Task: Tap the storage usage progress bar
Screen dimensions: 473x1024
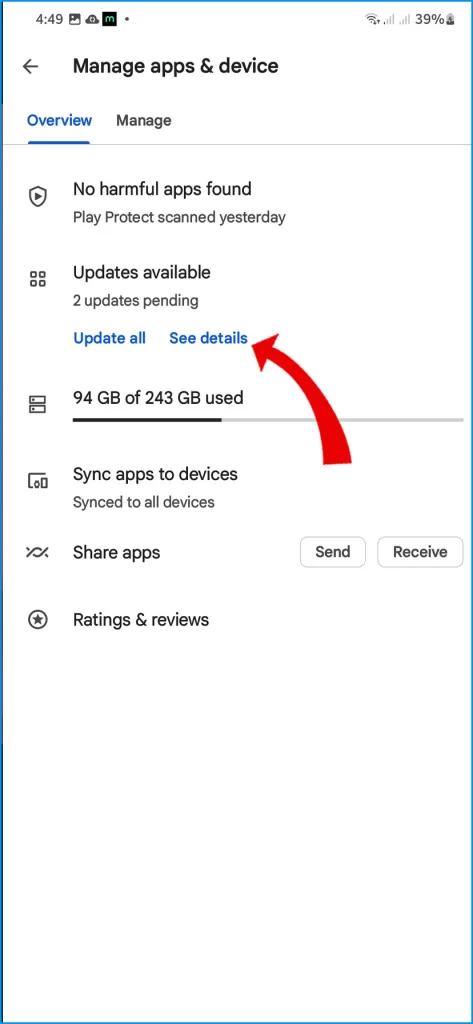Action: tap(268, 420)
